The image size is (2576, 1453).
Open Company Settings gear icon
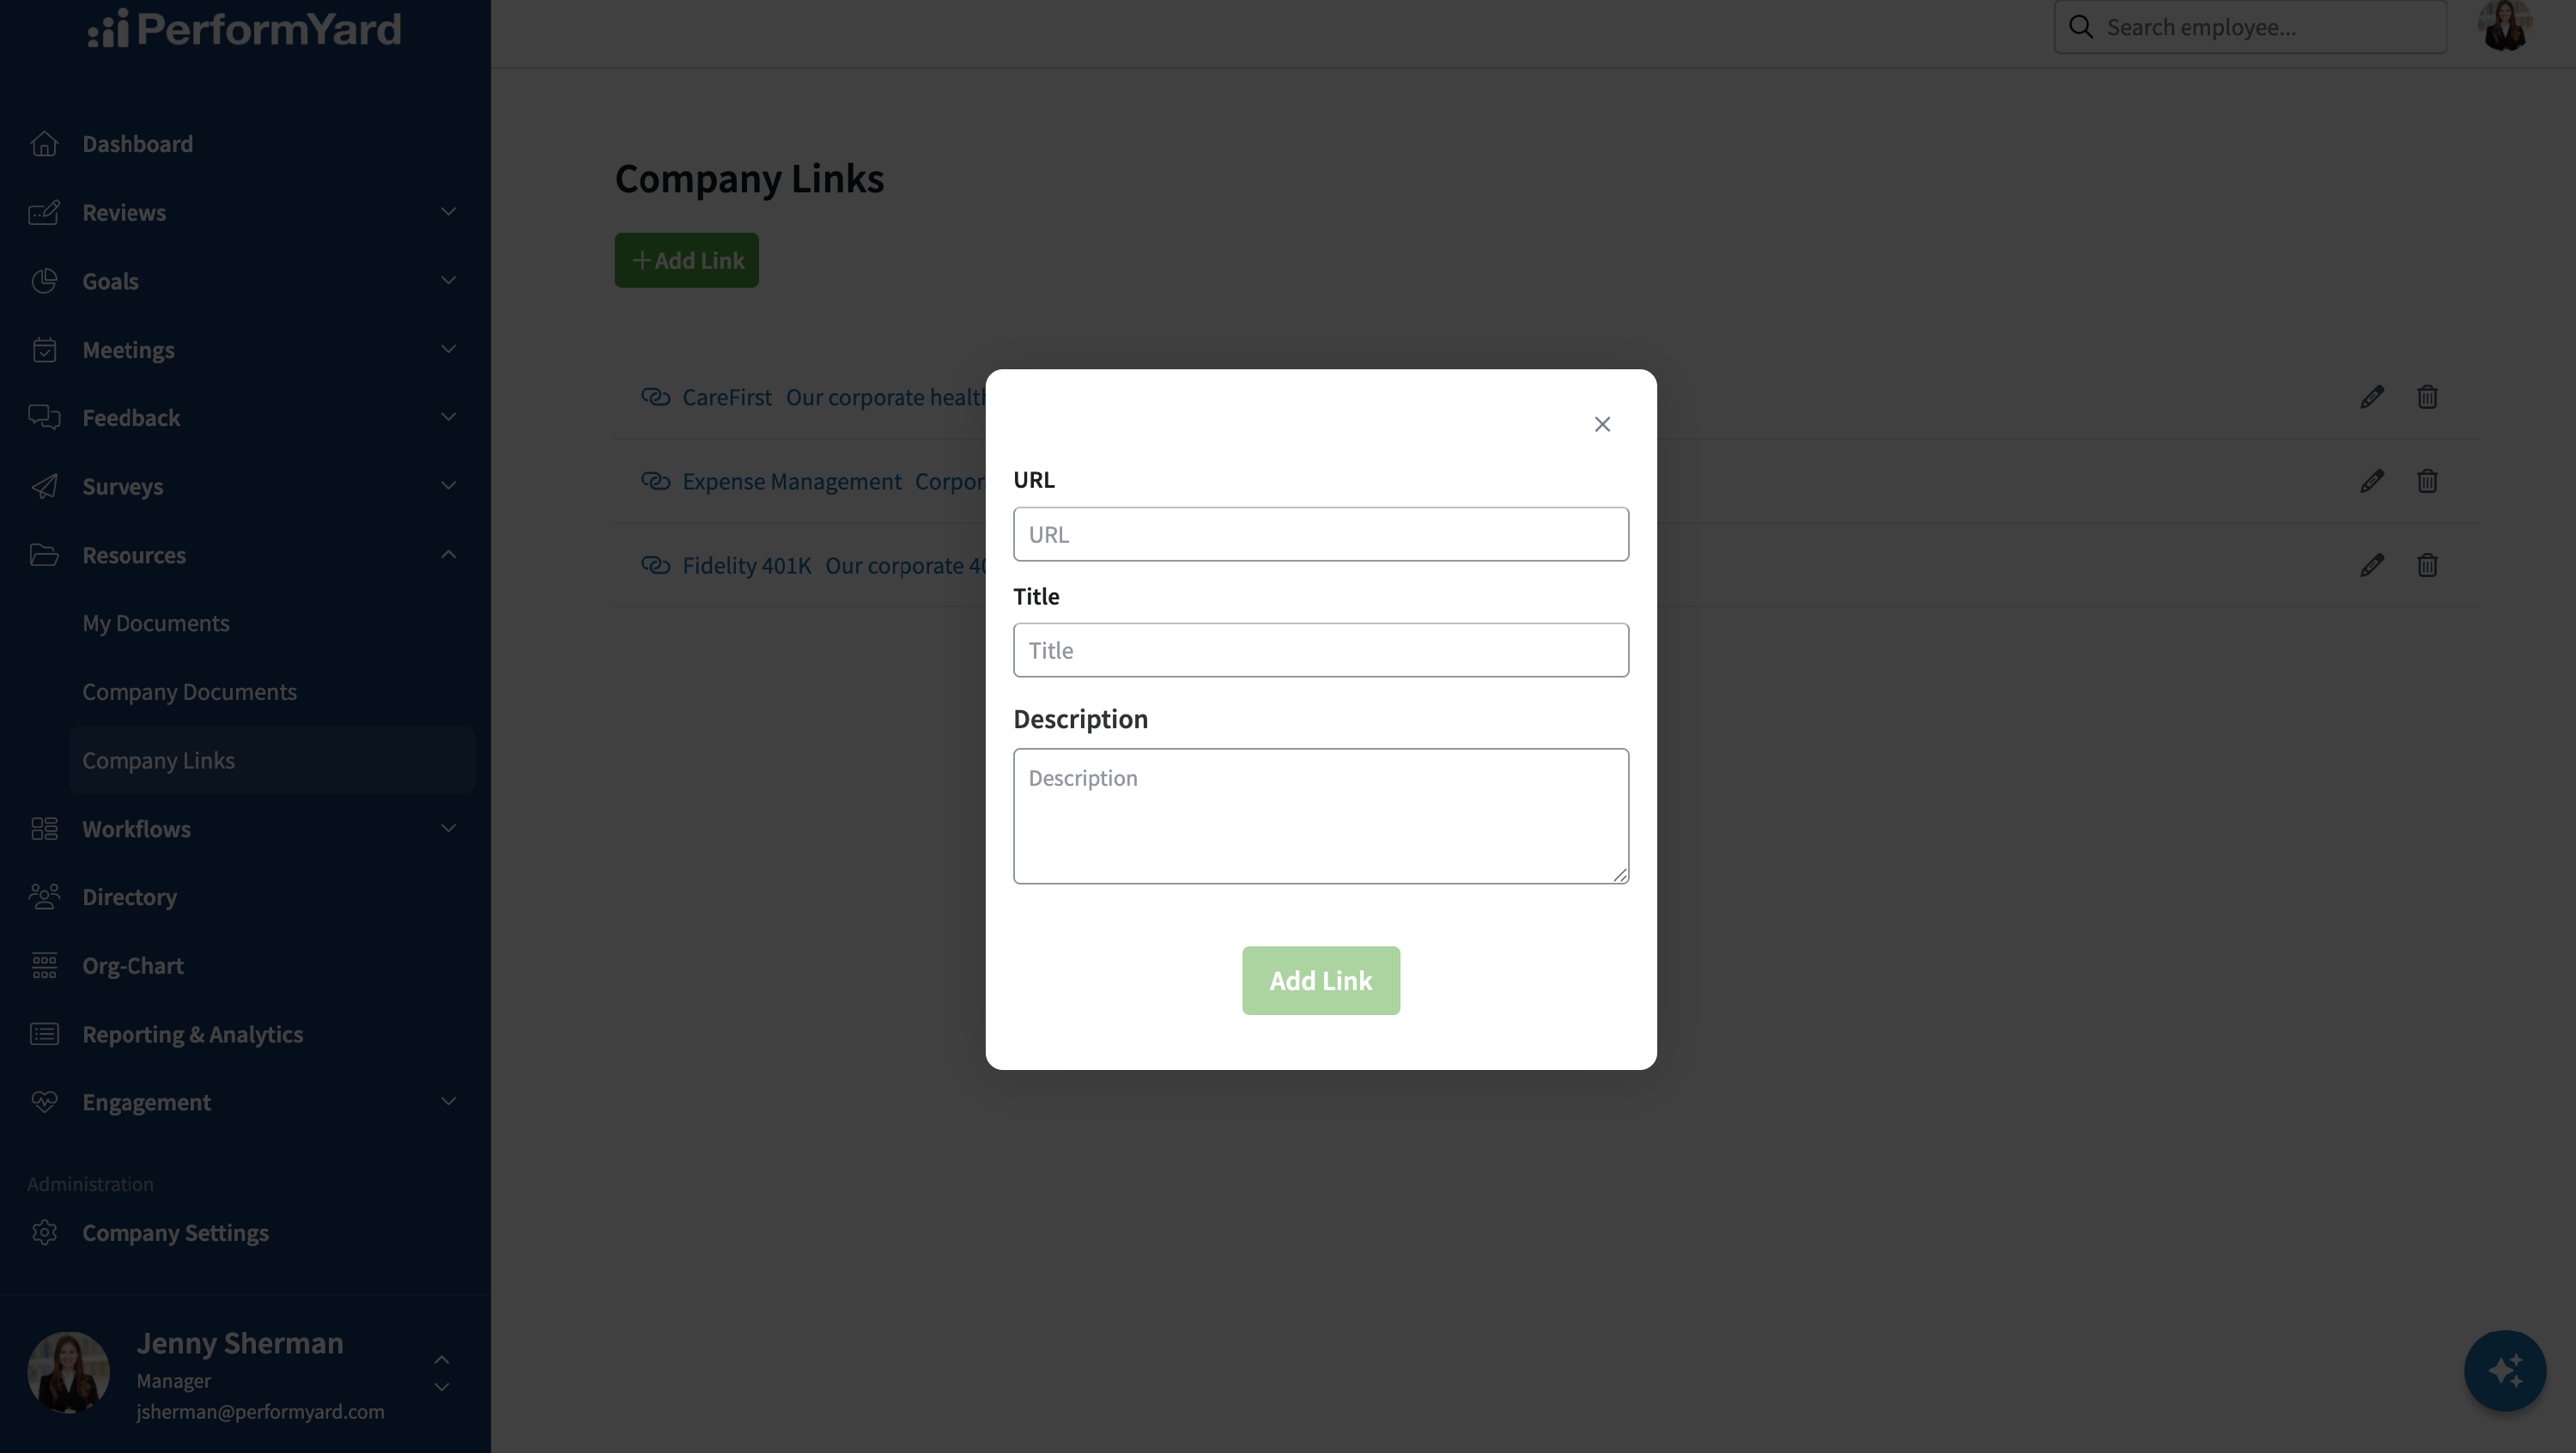[x=44, y=1233]
